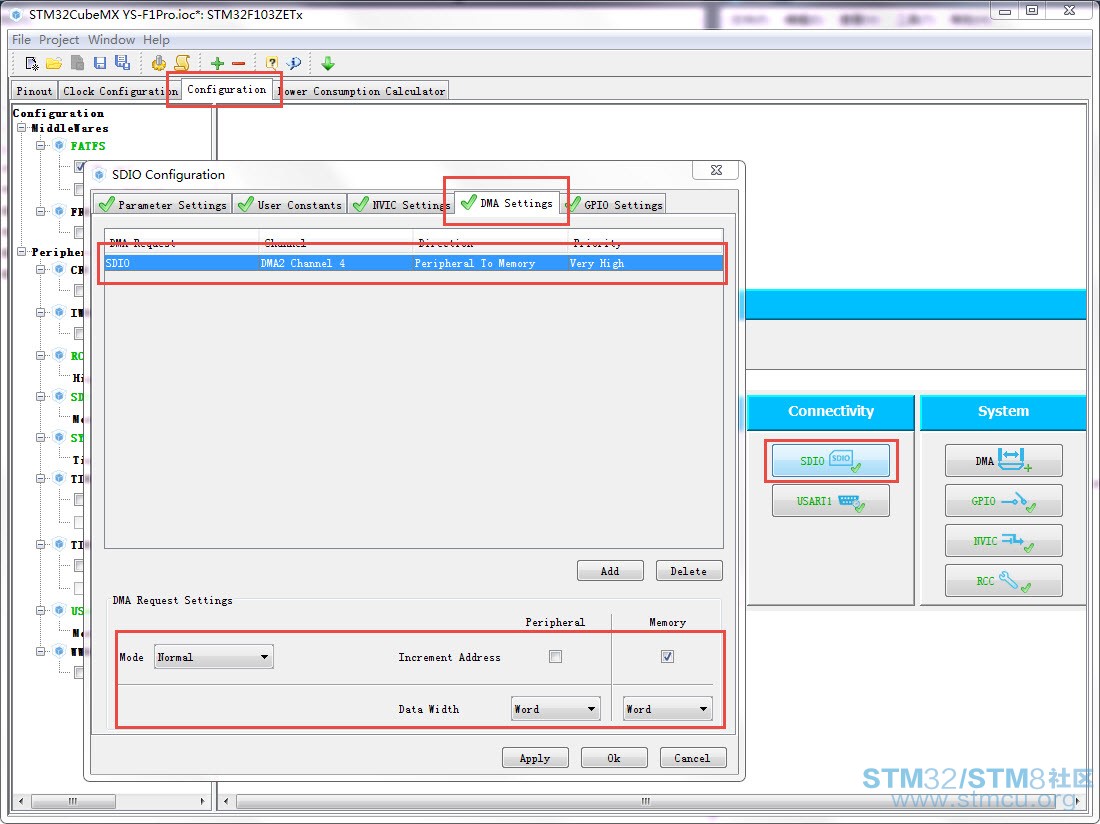Click the left tree panel horizontal scrollbar

click(x=74, y=801)
